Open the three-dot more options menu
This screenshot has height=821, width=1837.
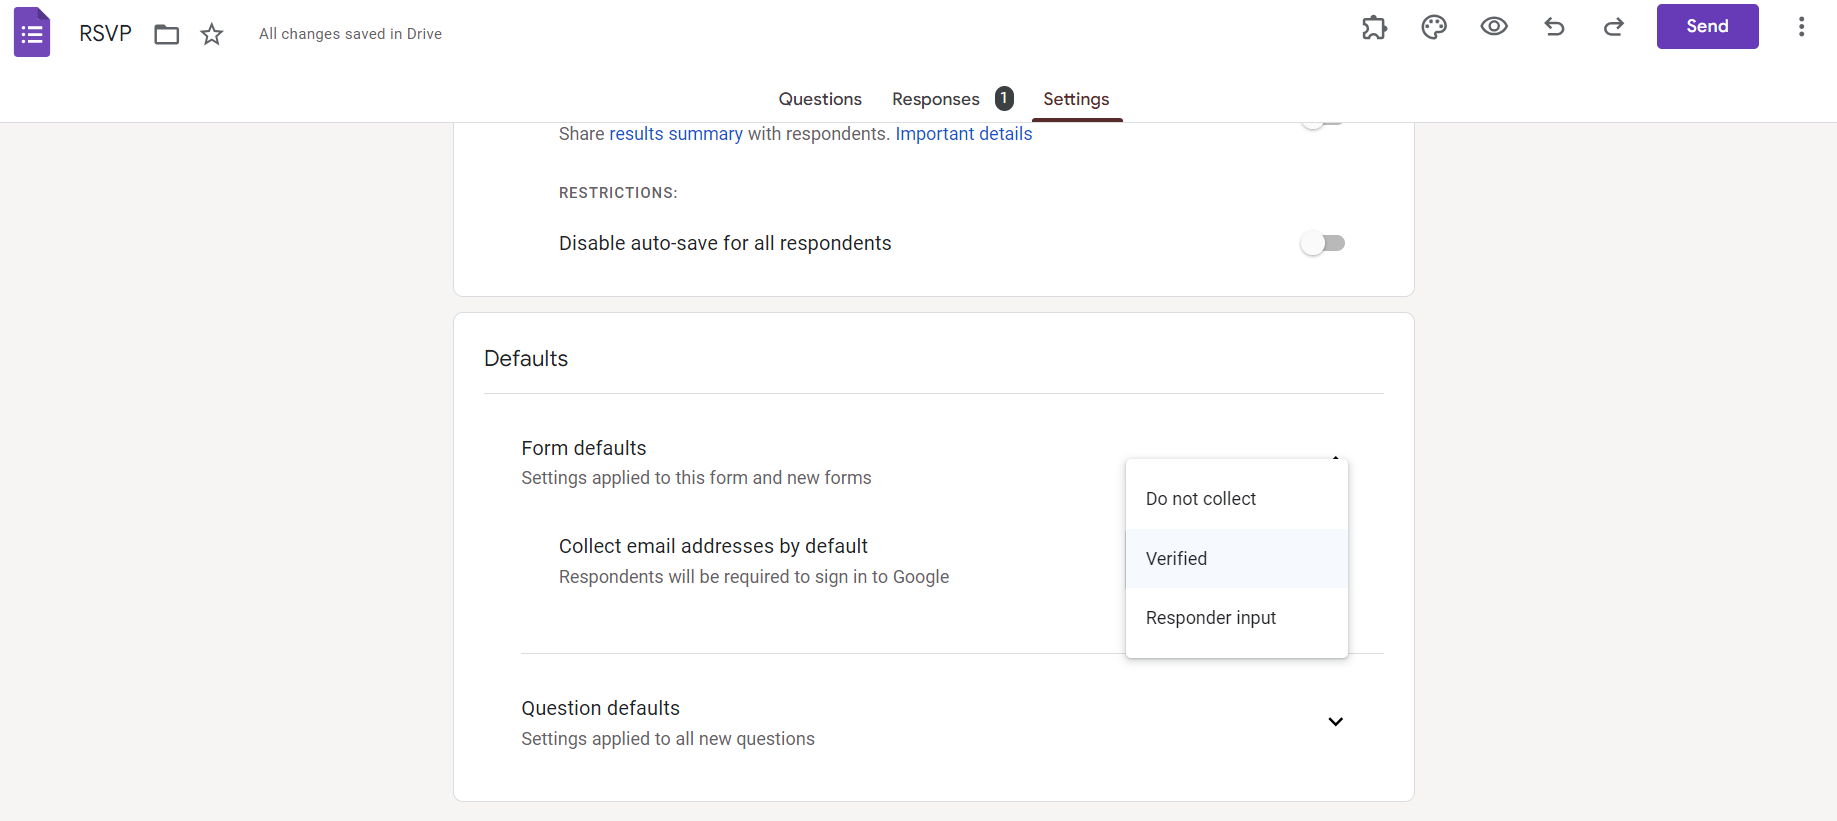1801,27
